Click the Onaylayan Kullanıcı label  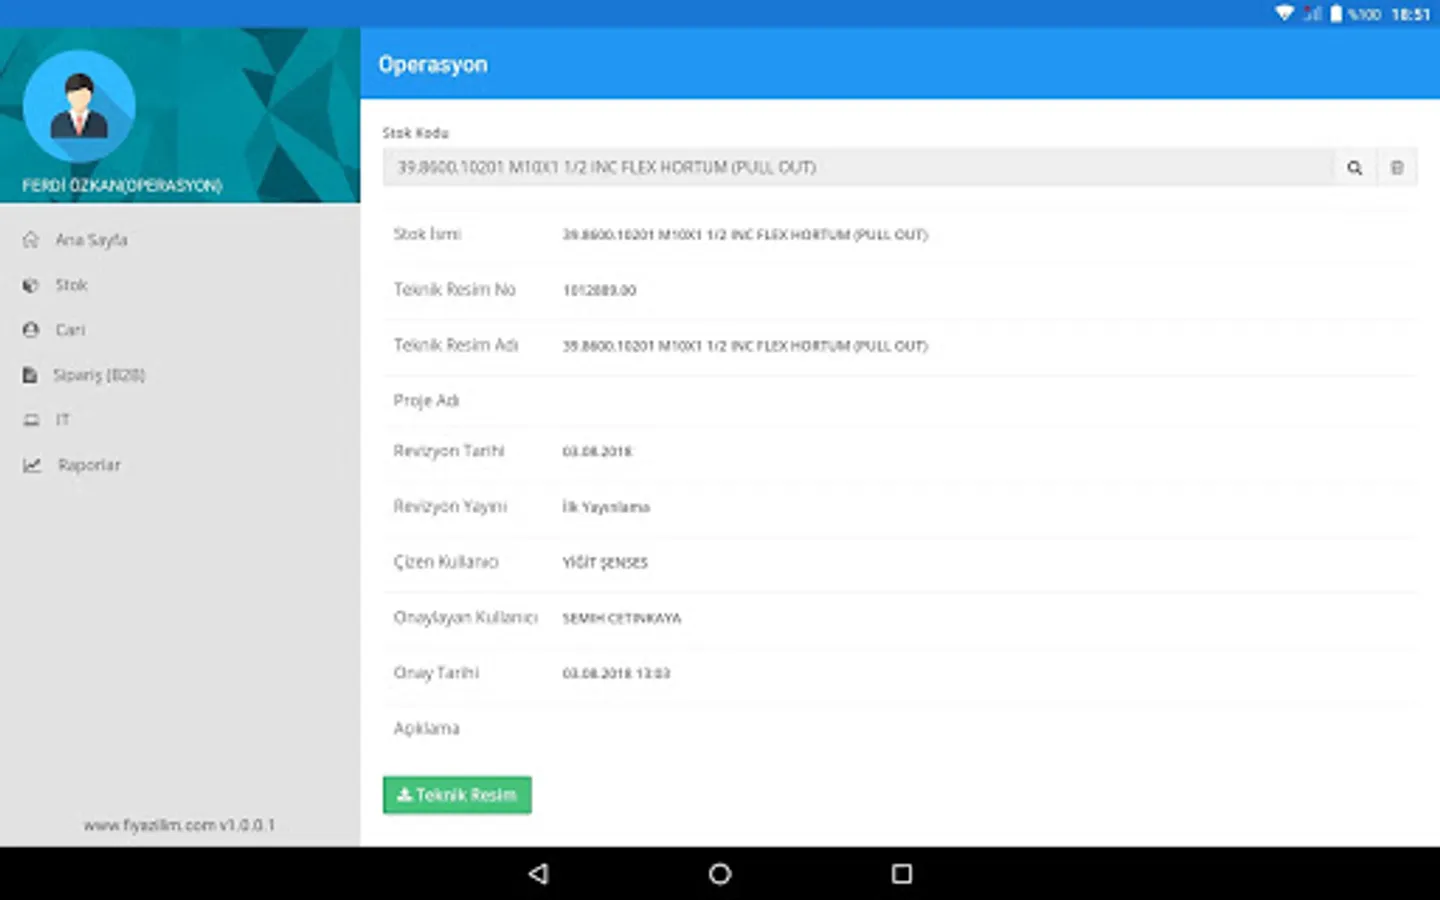[x=465, y=618]
